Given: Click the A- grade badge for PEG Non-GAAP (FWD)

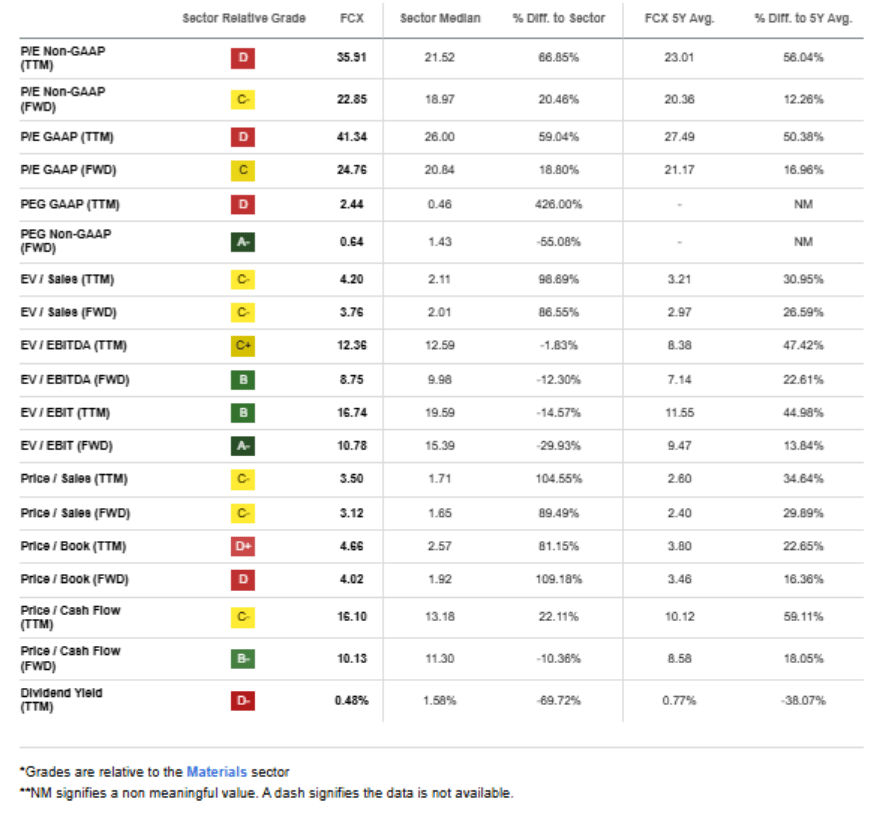Looking at the screenshot, I should pyautogui.click(x=243, y=240).
